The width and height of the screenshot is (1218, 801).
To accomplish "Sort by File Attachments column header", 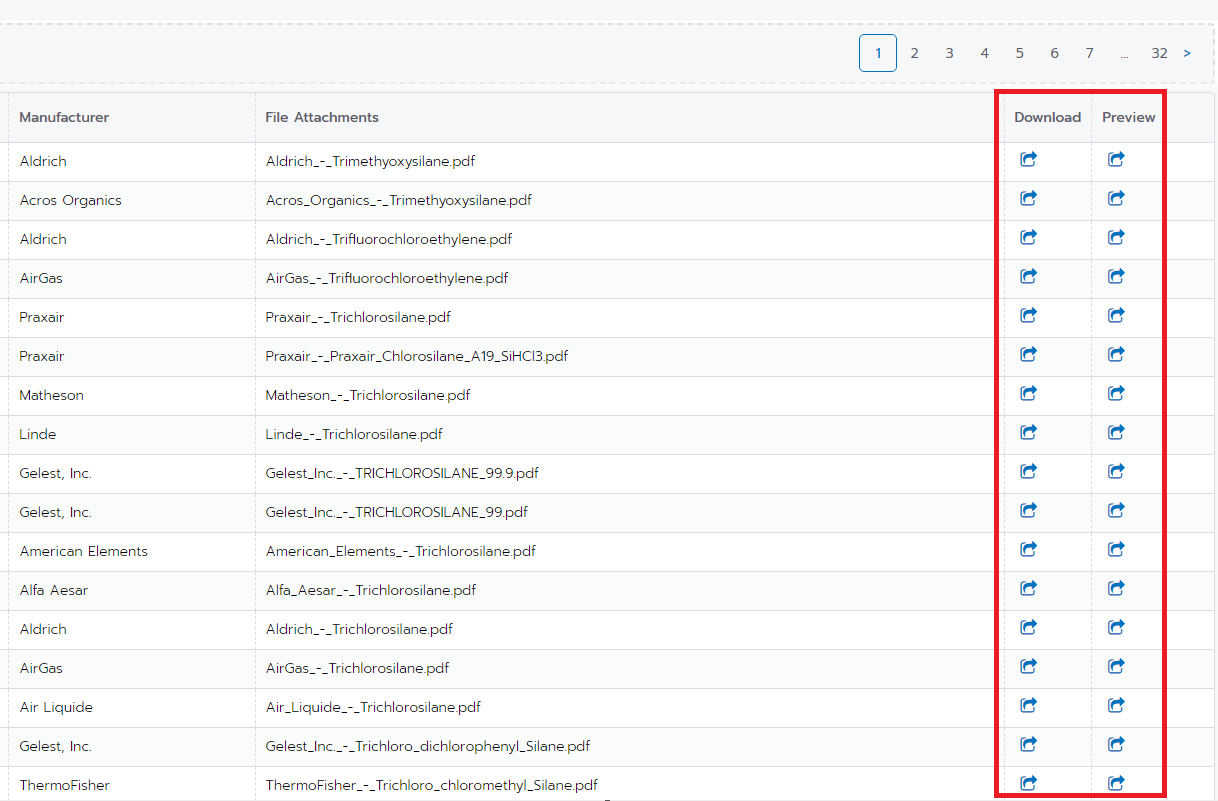I will click(322, 117).
